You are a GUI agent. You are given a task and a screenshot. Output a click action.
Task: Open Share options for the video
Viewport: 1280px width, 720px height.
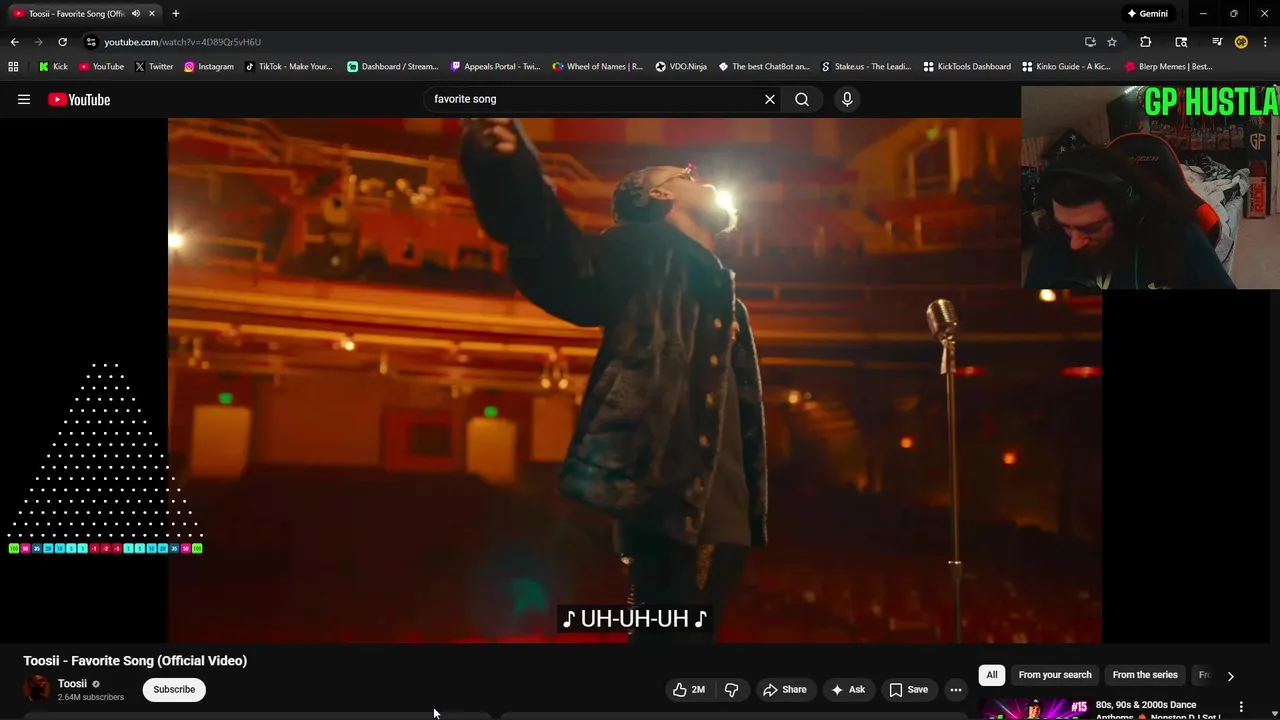pos(784,689)
